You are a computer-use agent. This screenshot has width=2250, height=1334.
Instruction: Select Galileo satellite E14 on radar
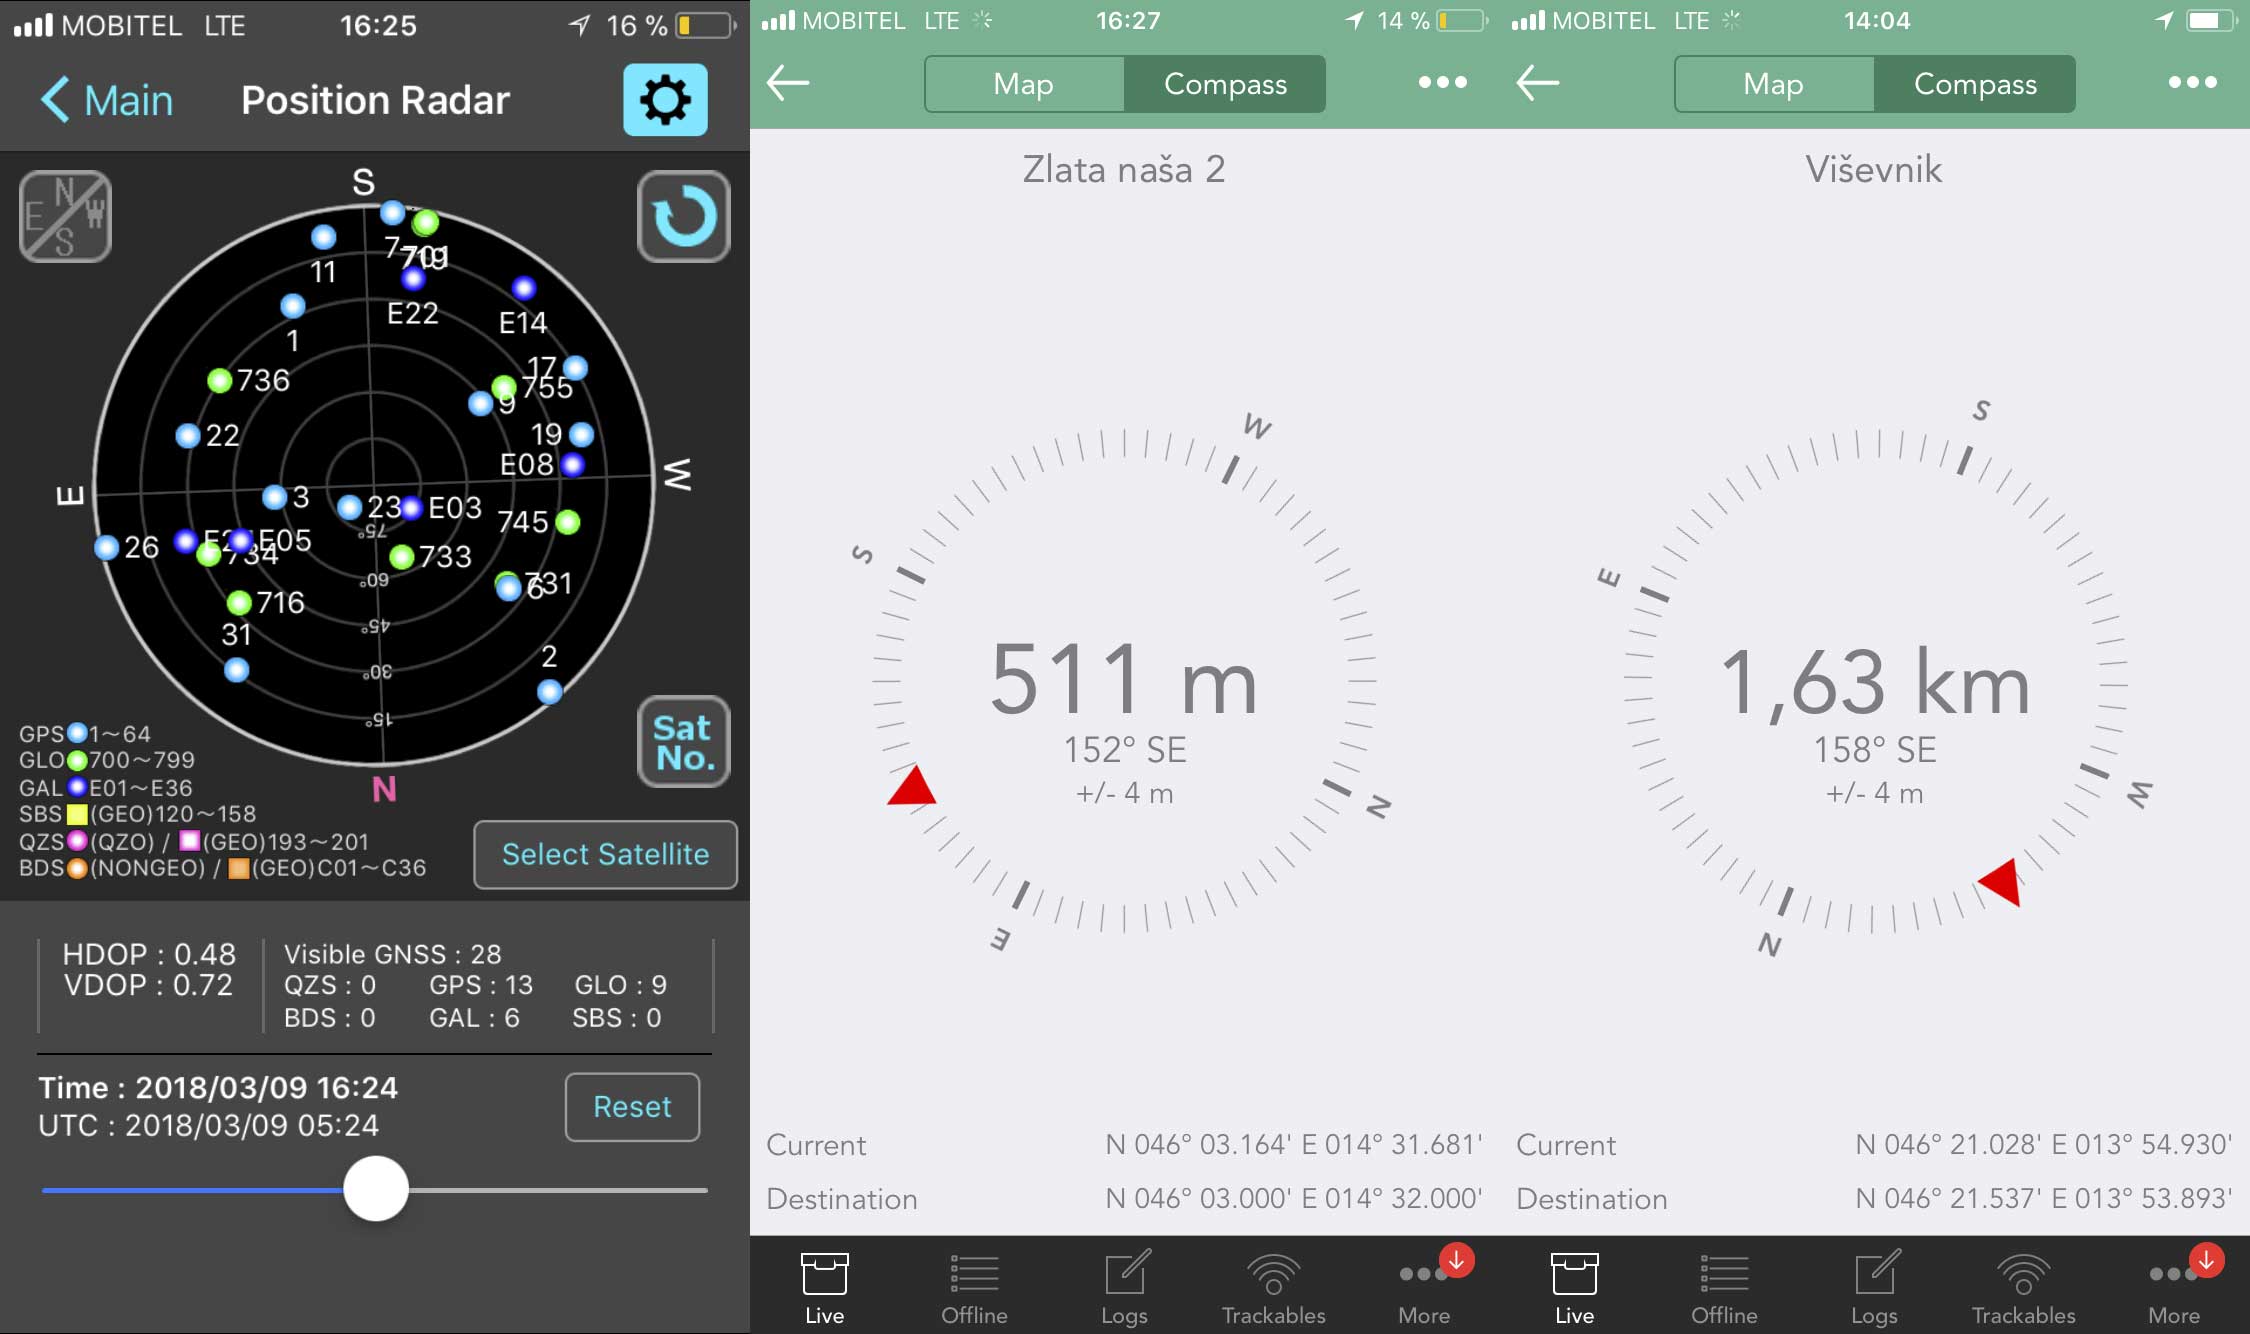point(524,288)
